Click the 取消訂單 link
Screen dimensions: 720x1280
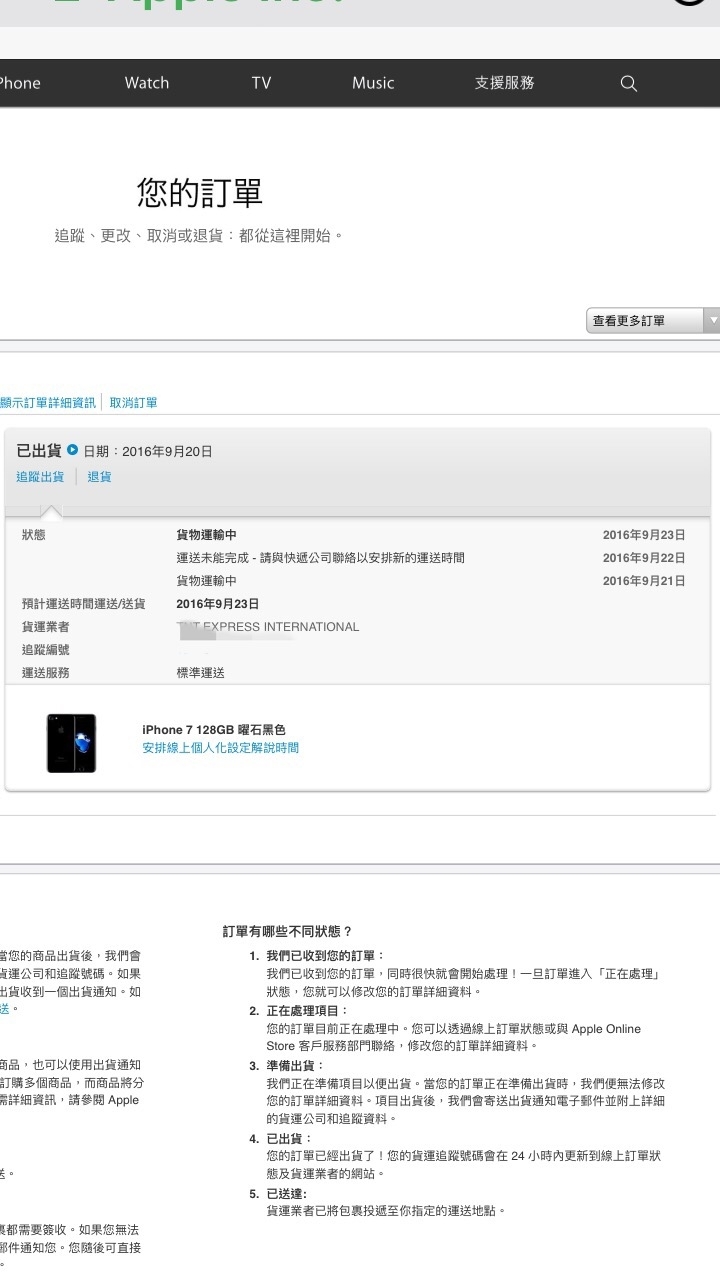point(133,402)
